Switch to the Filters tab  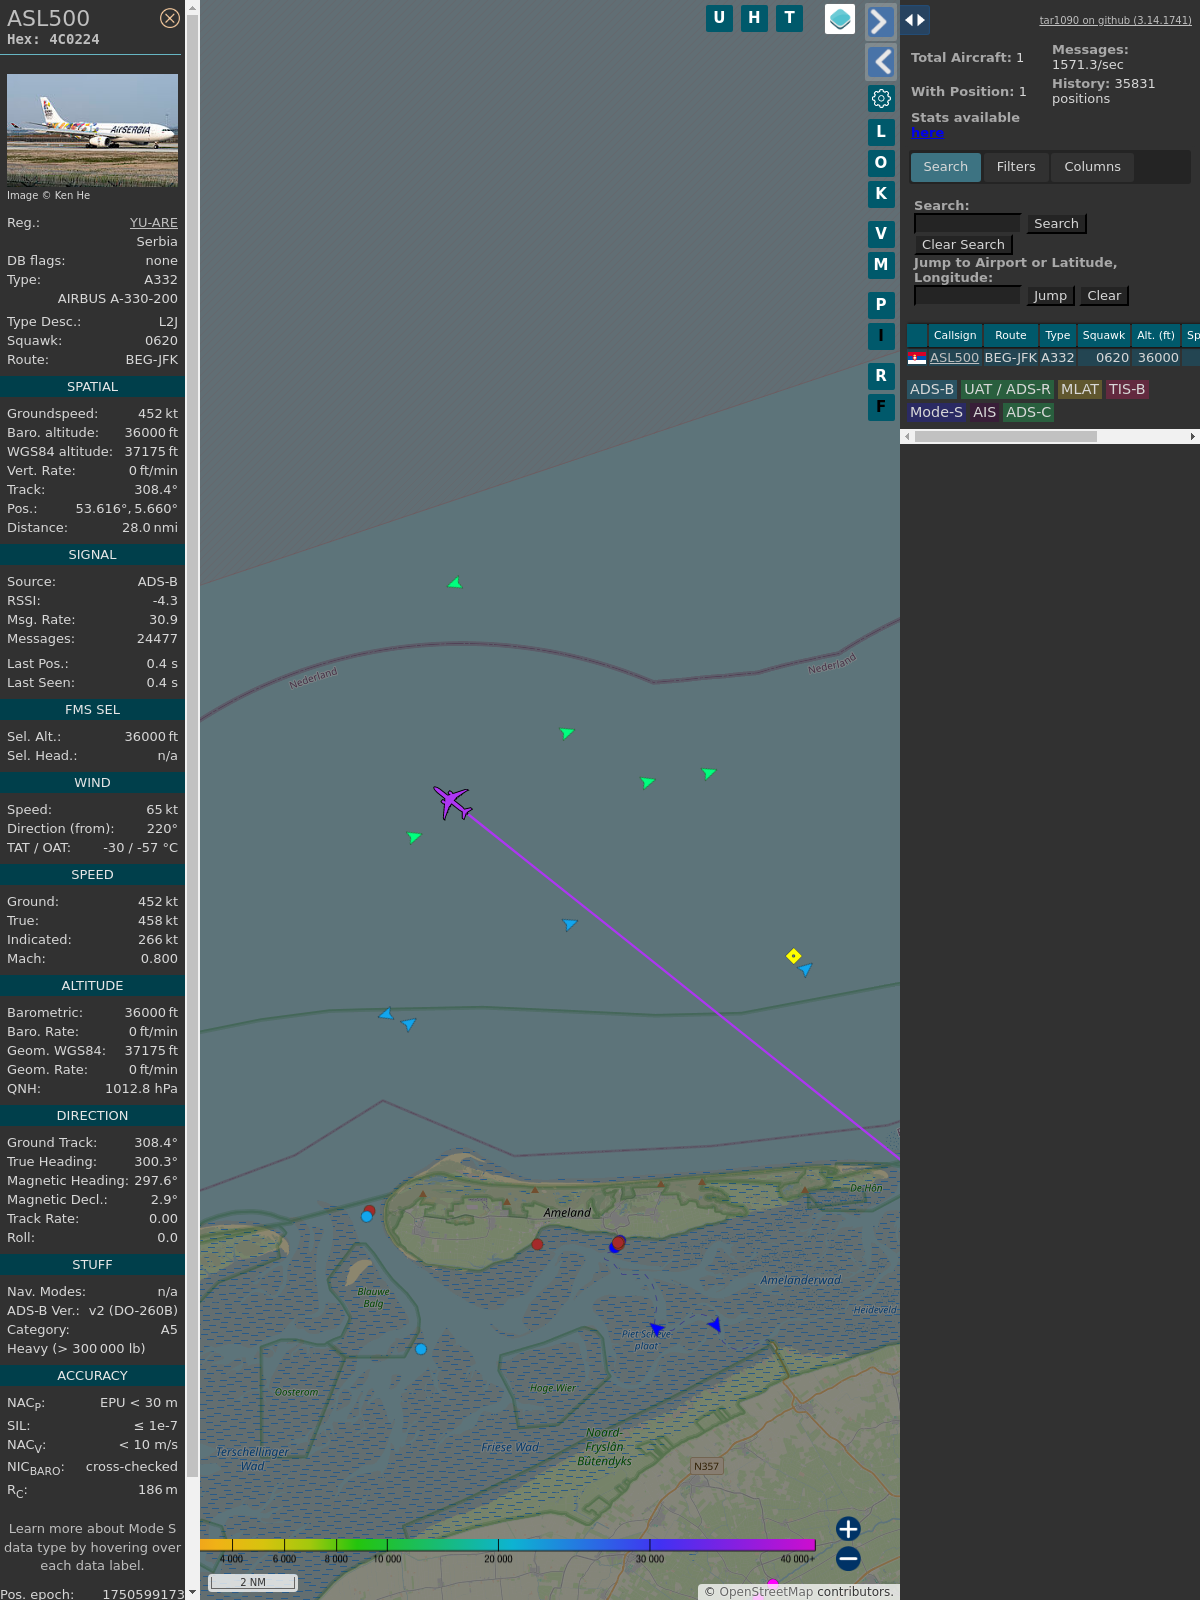click(x=1015, y=167)
